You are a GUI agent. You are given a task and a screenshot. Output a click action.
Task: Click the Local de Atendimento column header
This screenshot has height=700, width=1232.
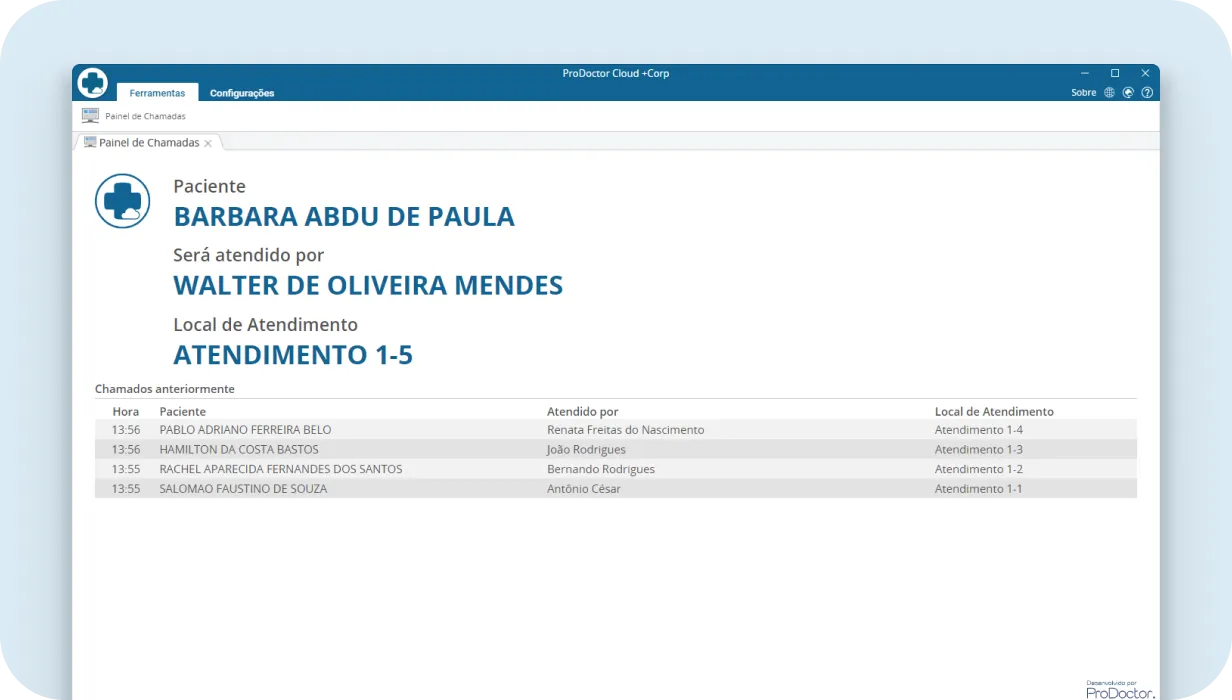coord(994,411)
